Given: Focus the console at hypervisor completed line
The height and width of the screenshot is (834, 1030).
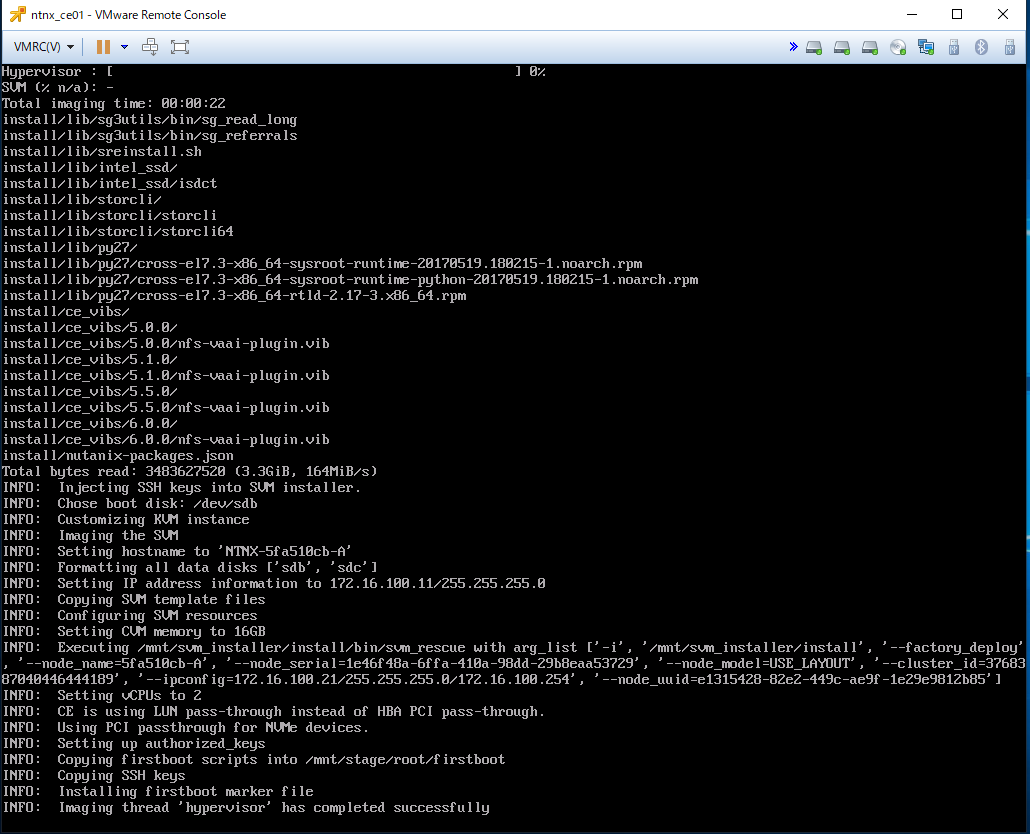Looking at the screenshot, I should click(x=246, y=808).
